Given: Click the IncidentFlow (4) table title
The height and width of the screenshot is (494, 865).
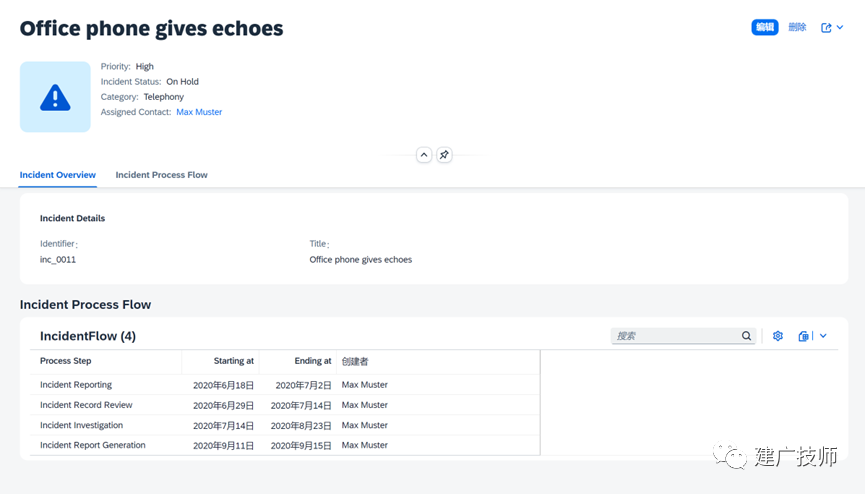Looking at the screenshot, I should click(x=88, y=336).
